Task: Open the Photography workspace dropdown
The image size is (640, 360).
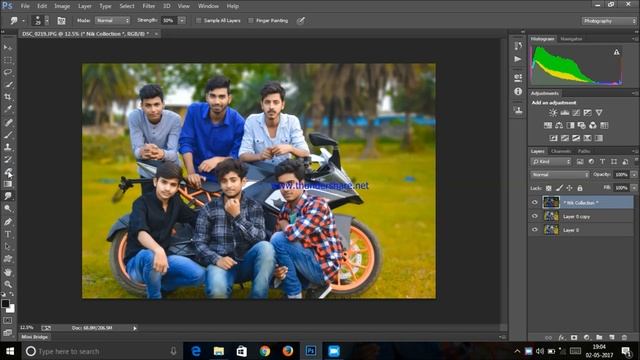Action: (x=609, y=21)
